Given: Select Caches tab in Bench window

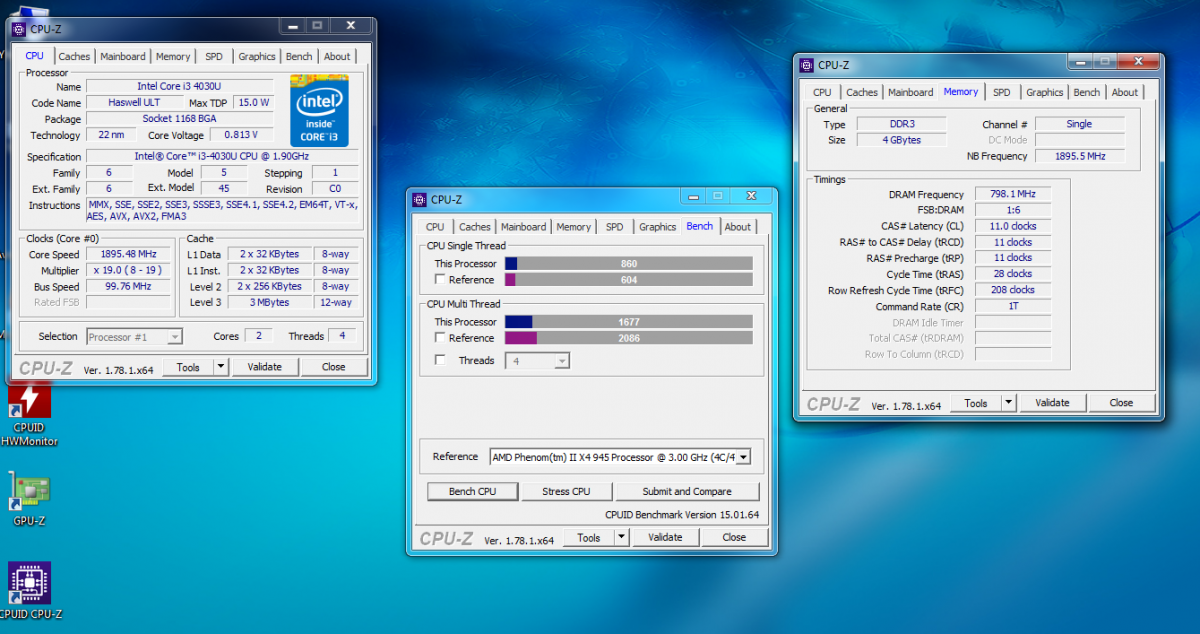Looking at the screenshot, I should (x=474, y=227).
